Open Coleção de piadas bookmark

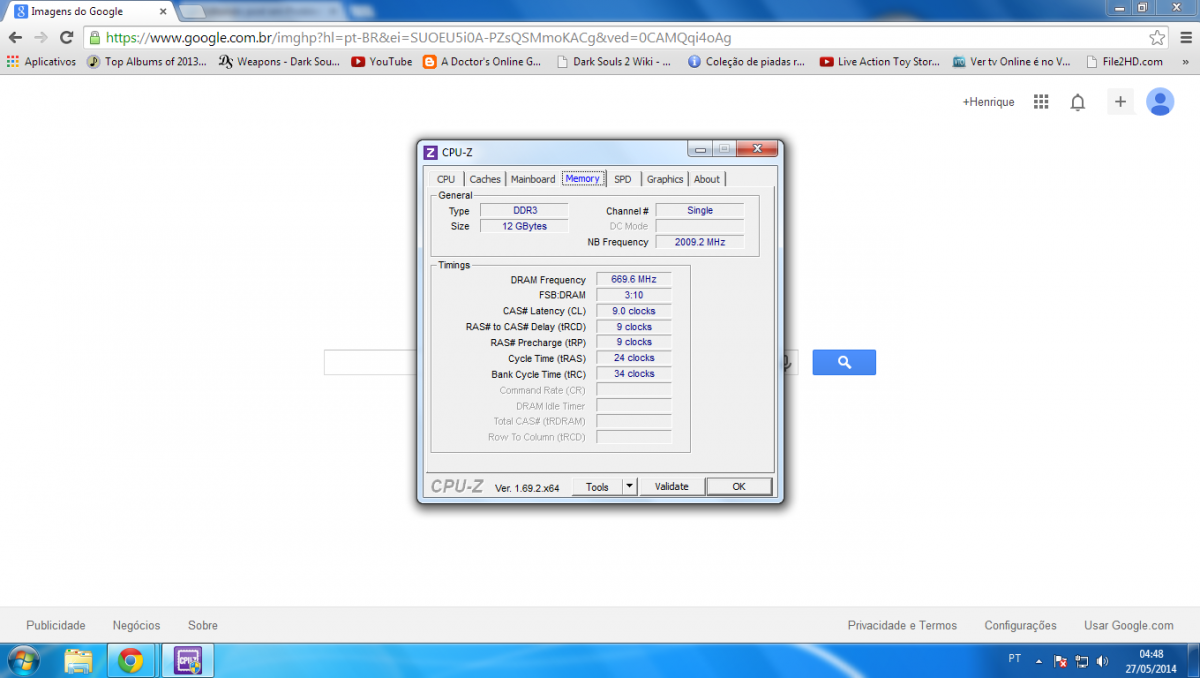point(747,61)
